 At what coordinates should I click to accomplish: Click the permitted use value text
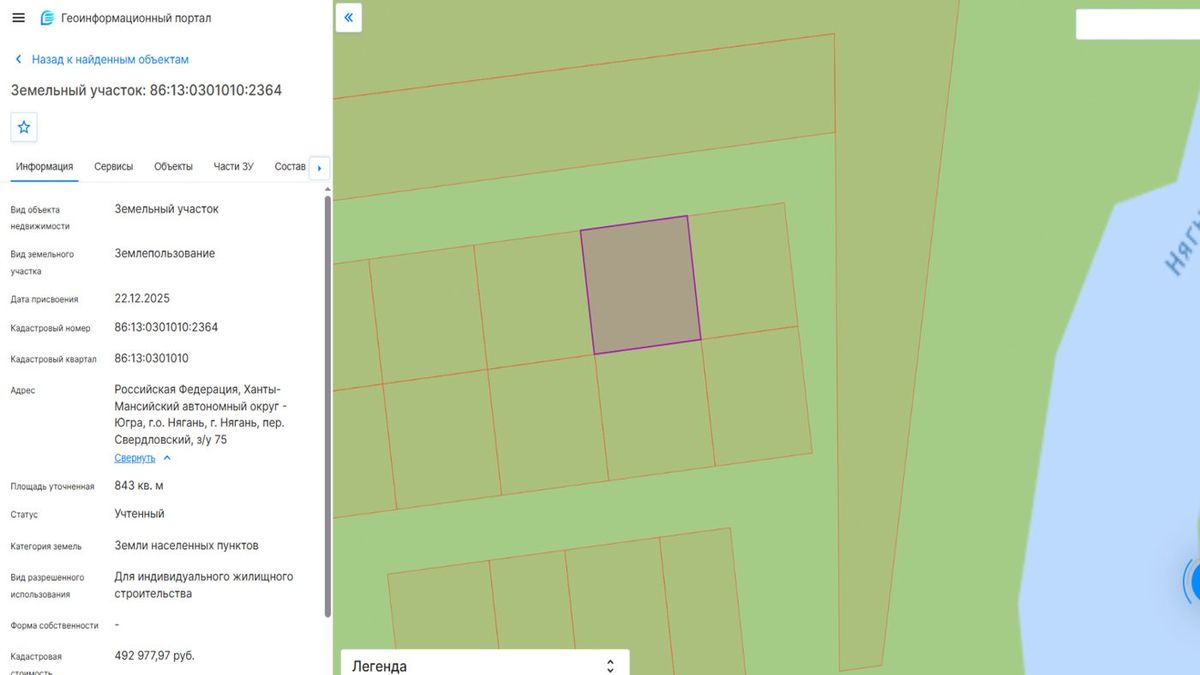[204, 585]
